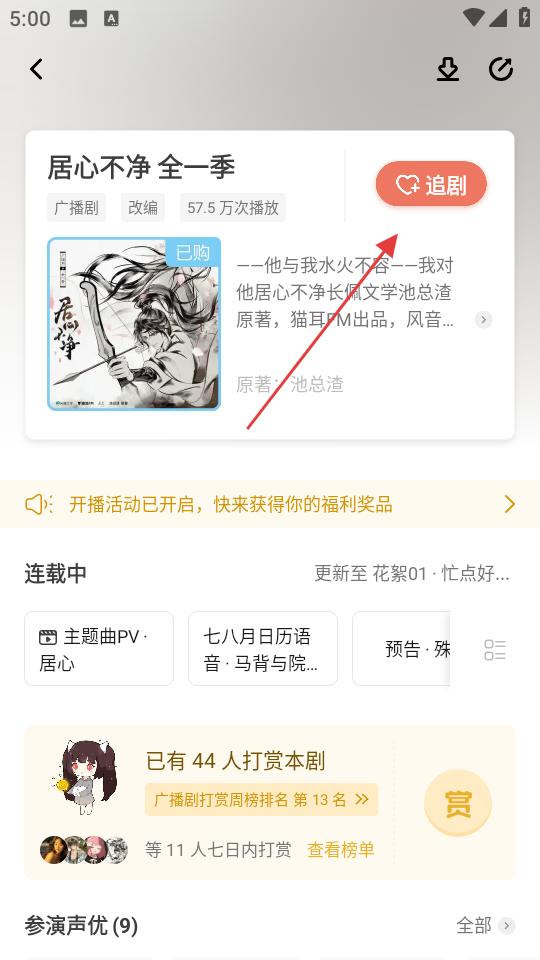Select episode 七八月日历语音
Image resolution: width=540 pixels, height=960 pixels.
click(263, 649)
